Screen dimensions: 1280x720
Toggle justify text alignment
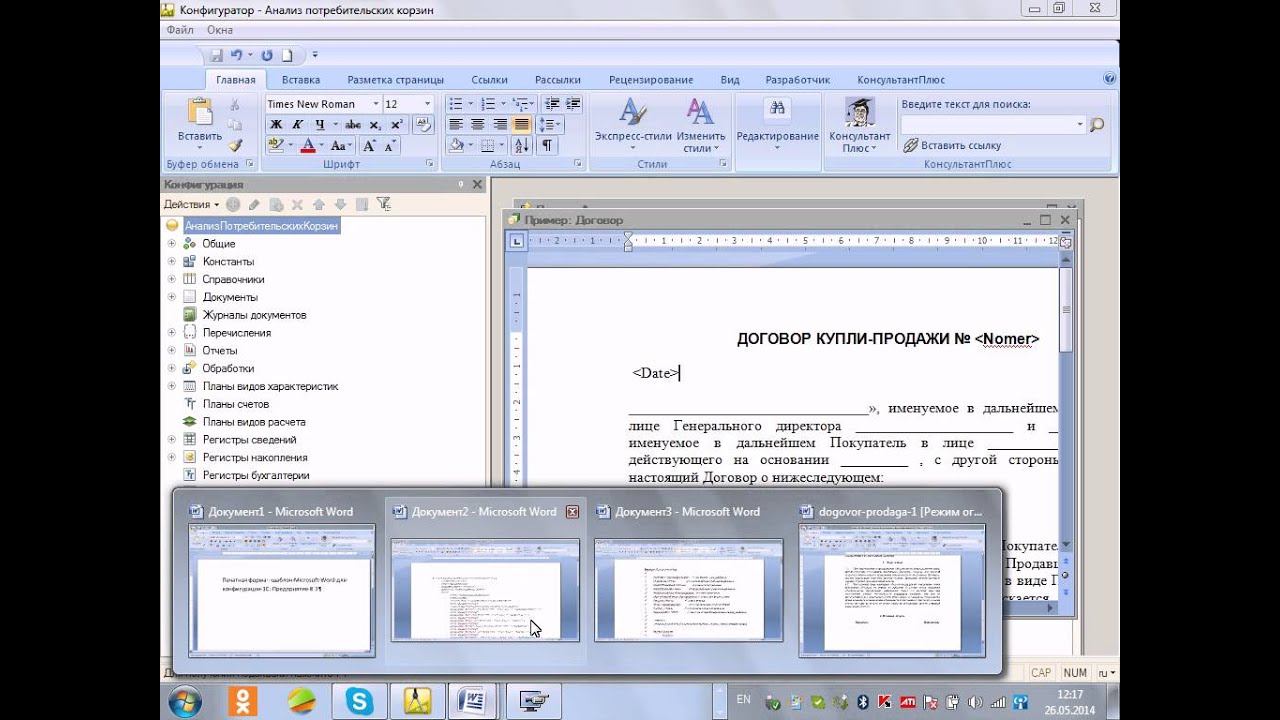click(522, 125)
